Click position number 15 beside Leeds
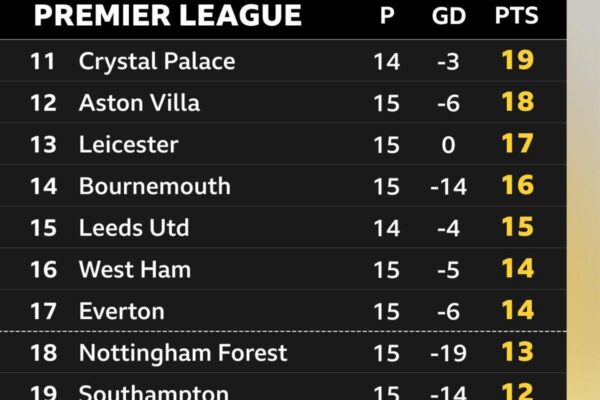 (x=43, y=228)
